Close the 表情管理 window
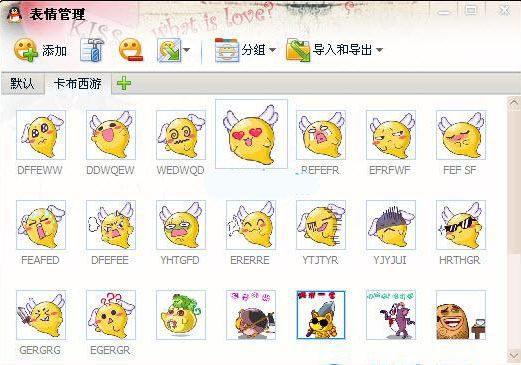Image resolution: width=521 pixels, height=365 pixels. coord(504,11)
